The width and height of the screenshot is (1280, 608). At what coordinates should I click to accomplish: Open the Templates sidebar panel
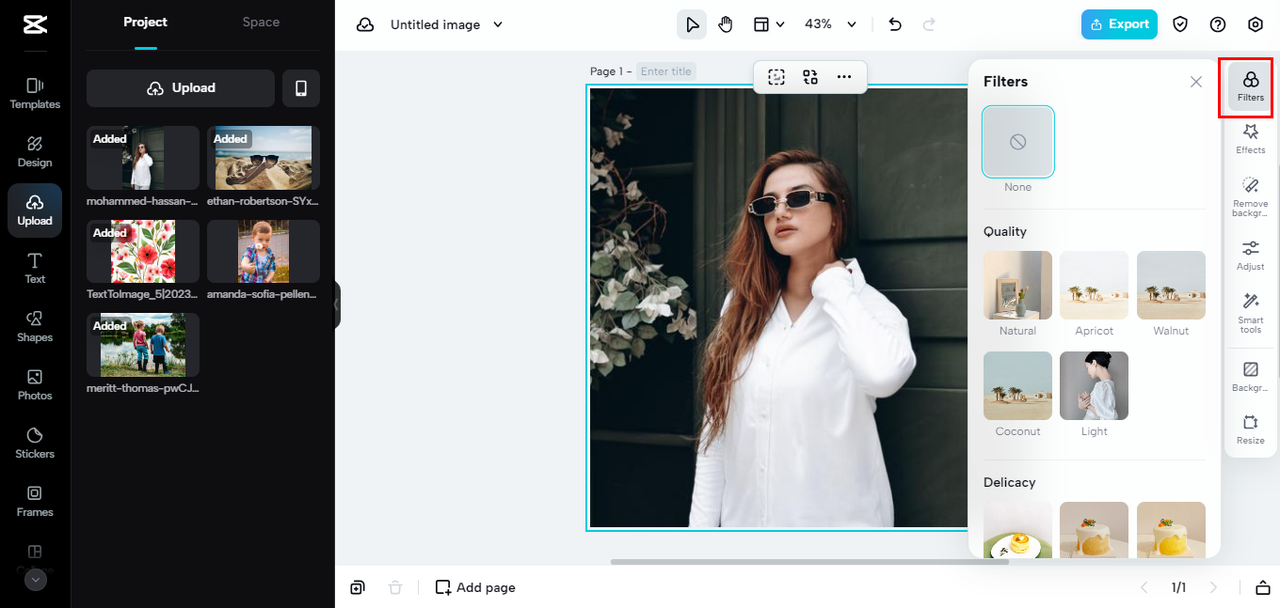[35, 93]
